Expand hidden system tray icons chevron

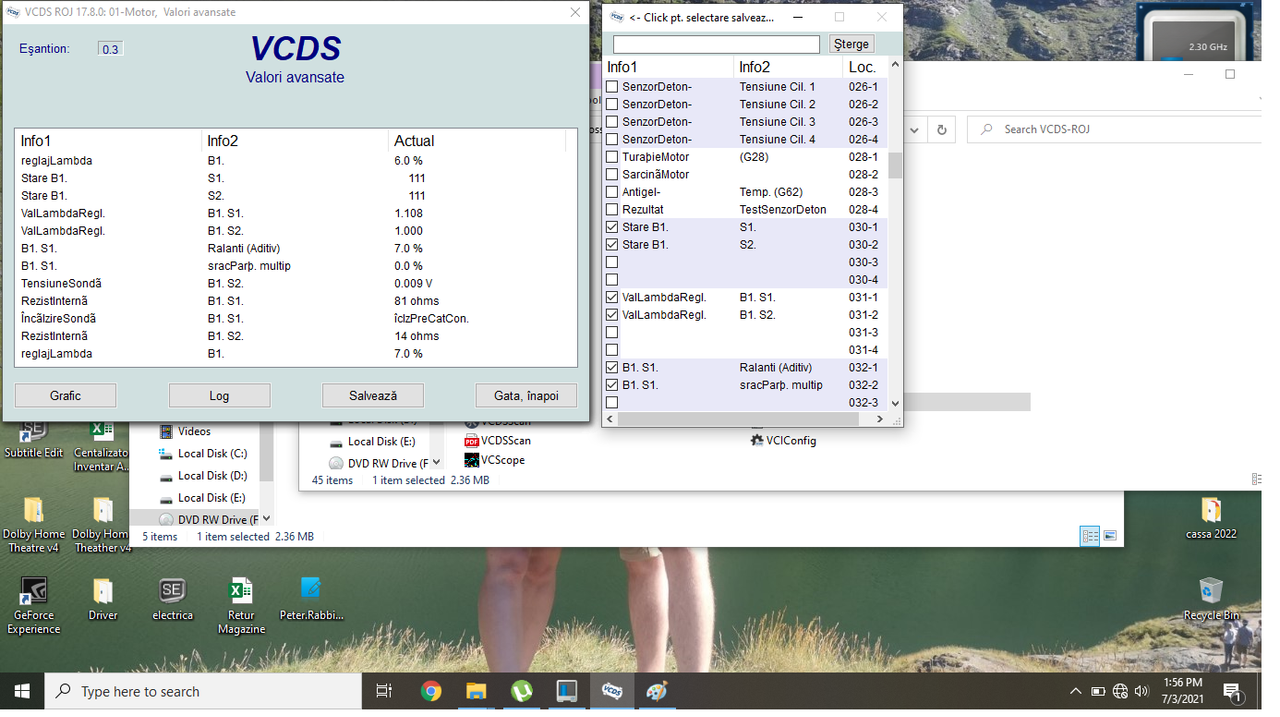click(1075, 691)
